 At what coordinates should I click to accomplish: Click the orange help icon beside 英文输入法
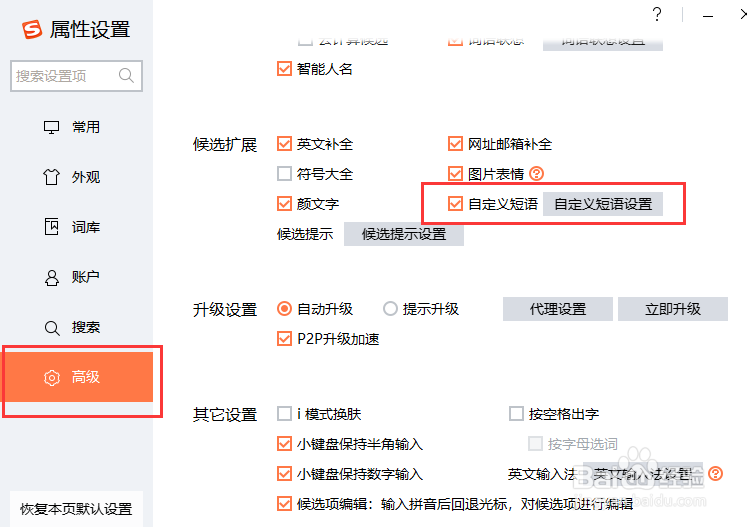tap(715, 473)
